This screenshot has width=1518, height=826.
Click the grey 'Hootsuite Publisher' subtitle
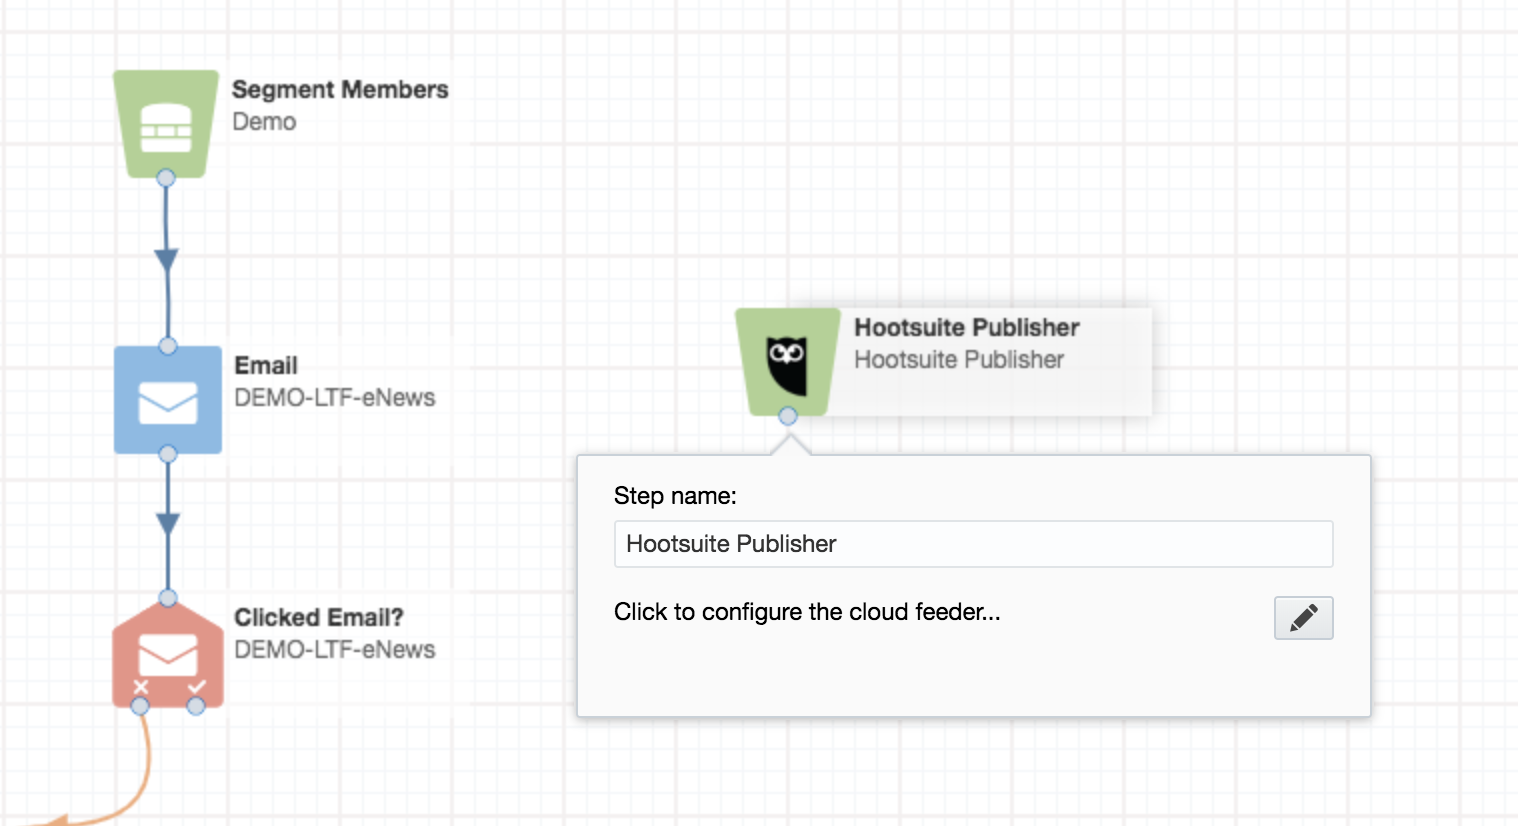958,360
